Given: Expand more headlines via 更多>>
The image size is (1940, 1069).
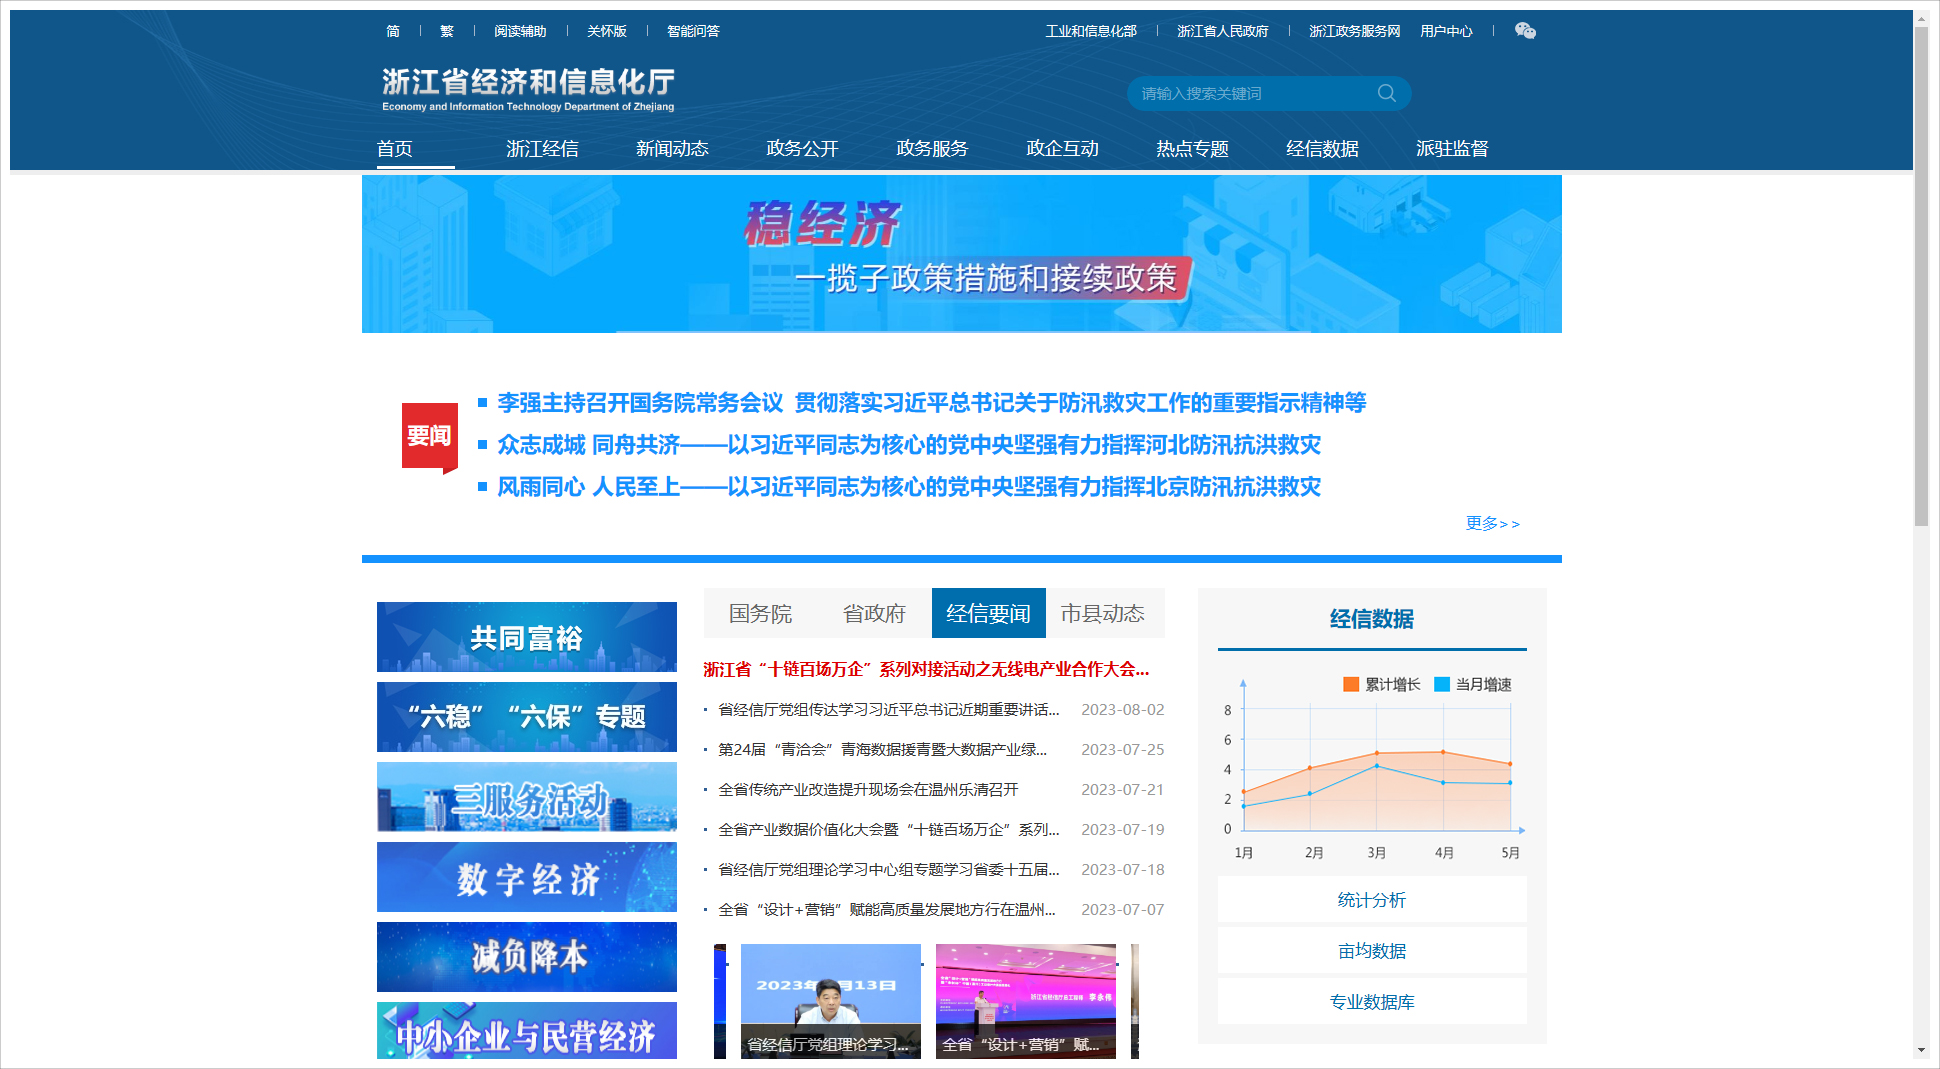Looking at the screenshot, I should (x=1492, y=523).
